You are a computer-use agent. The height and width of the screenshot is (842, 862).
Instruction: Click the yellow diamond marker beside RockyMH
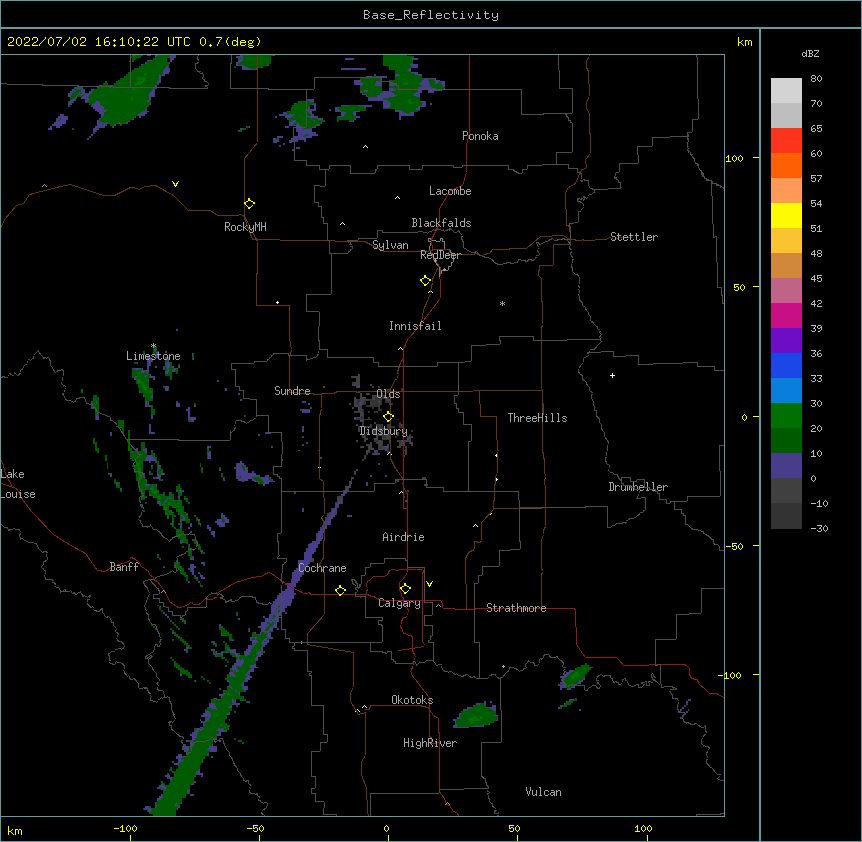point(250,204)
